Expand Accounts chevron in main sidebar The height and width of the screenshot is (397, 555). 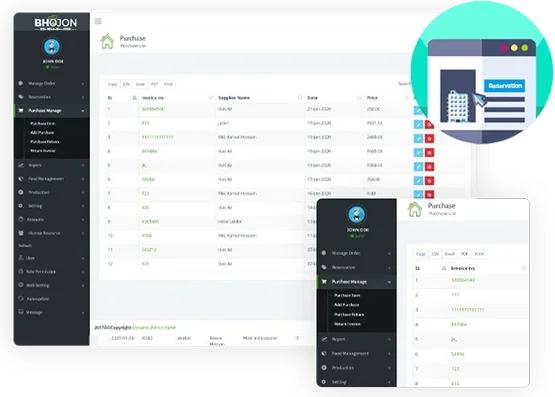(83, 219)
